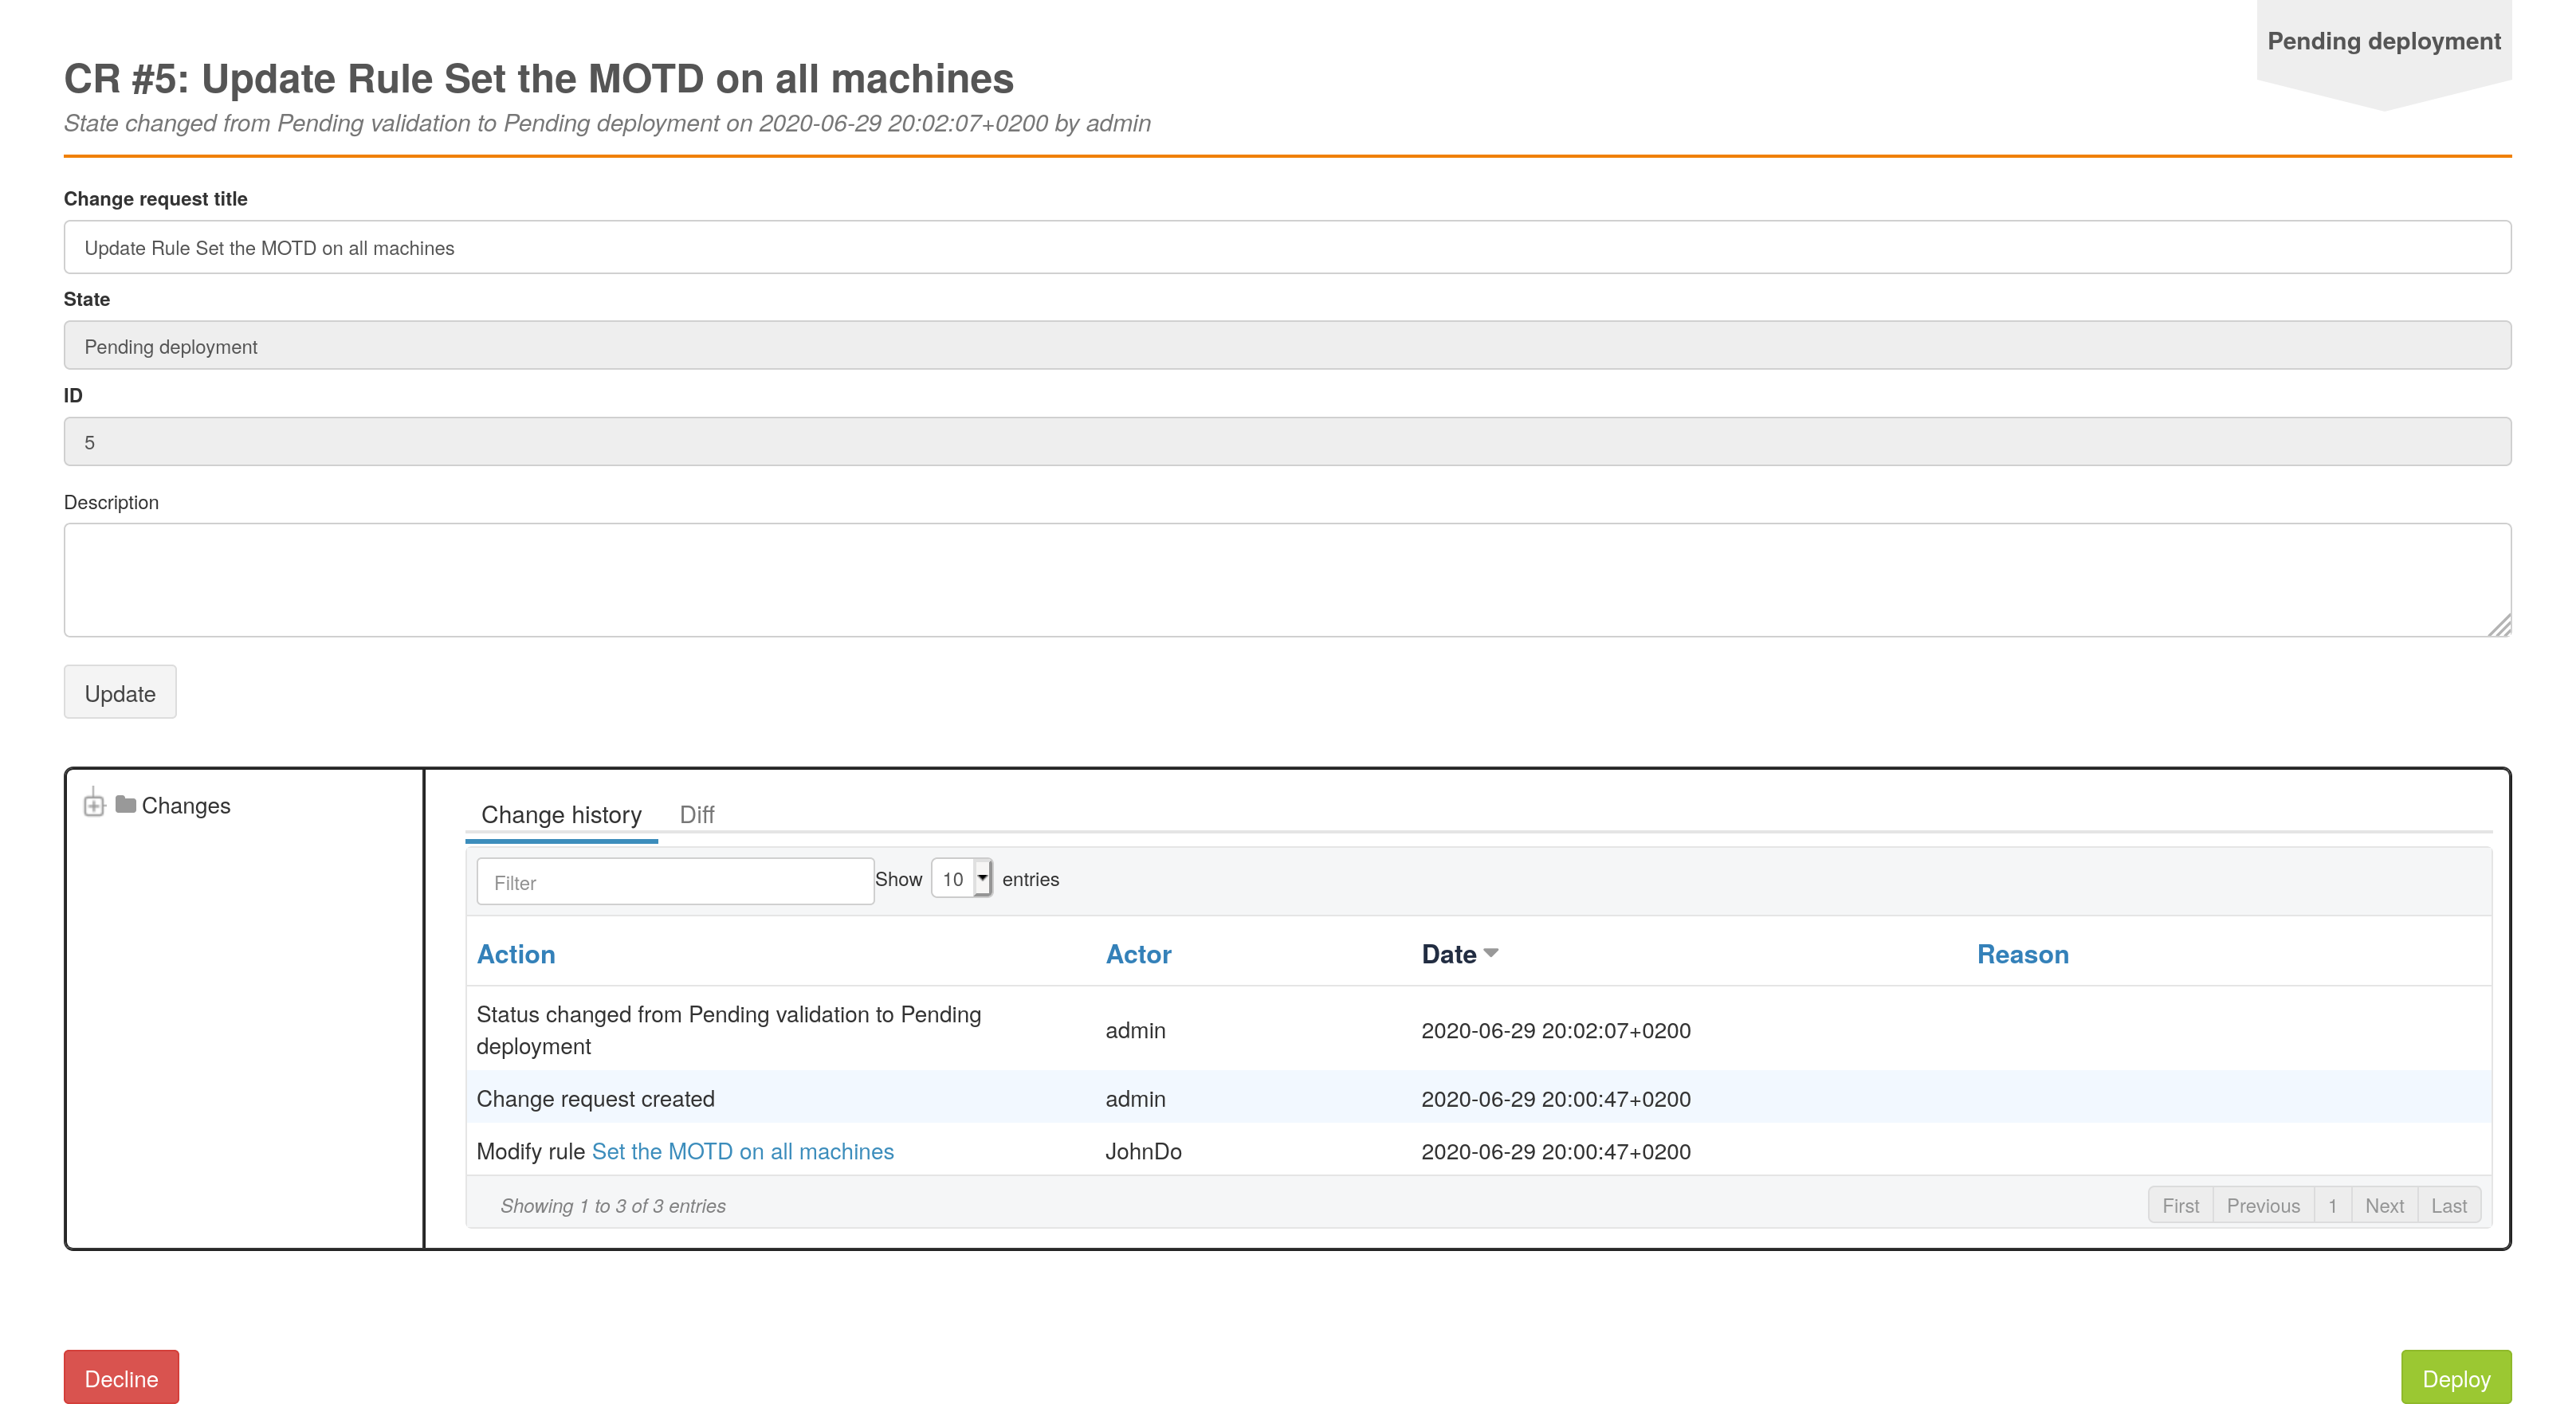Select the Change history tab
Viewport: 2576px width, 1404px height.
coord(561,814)
